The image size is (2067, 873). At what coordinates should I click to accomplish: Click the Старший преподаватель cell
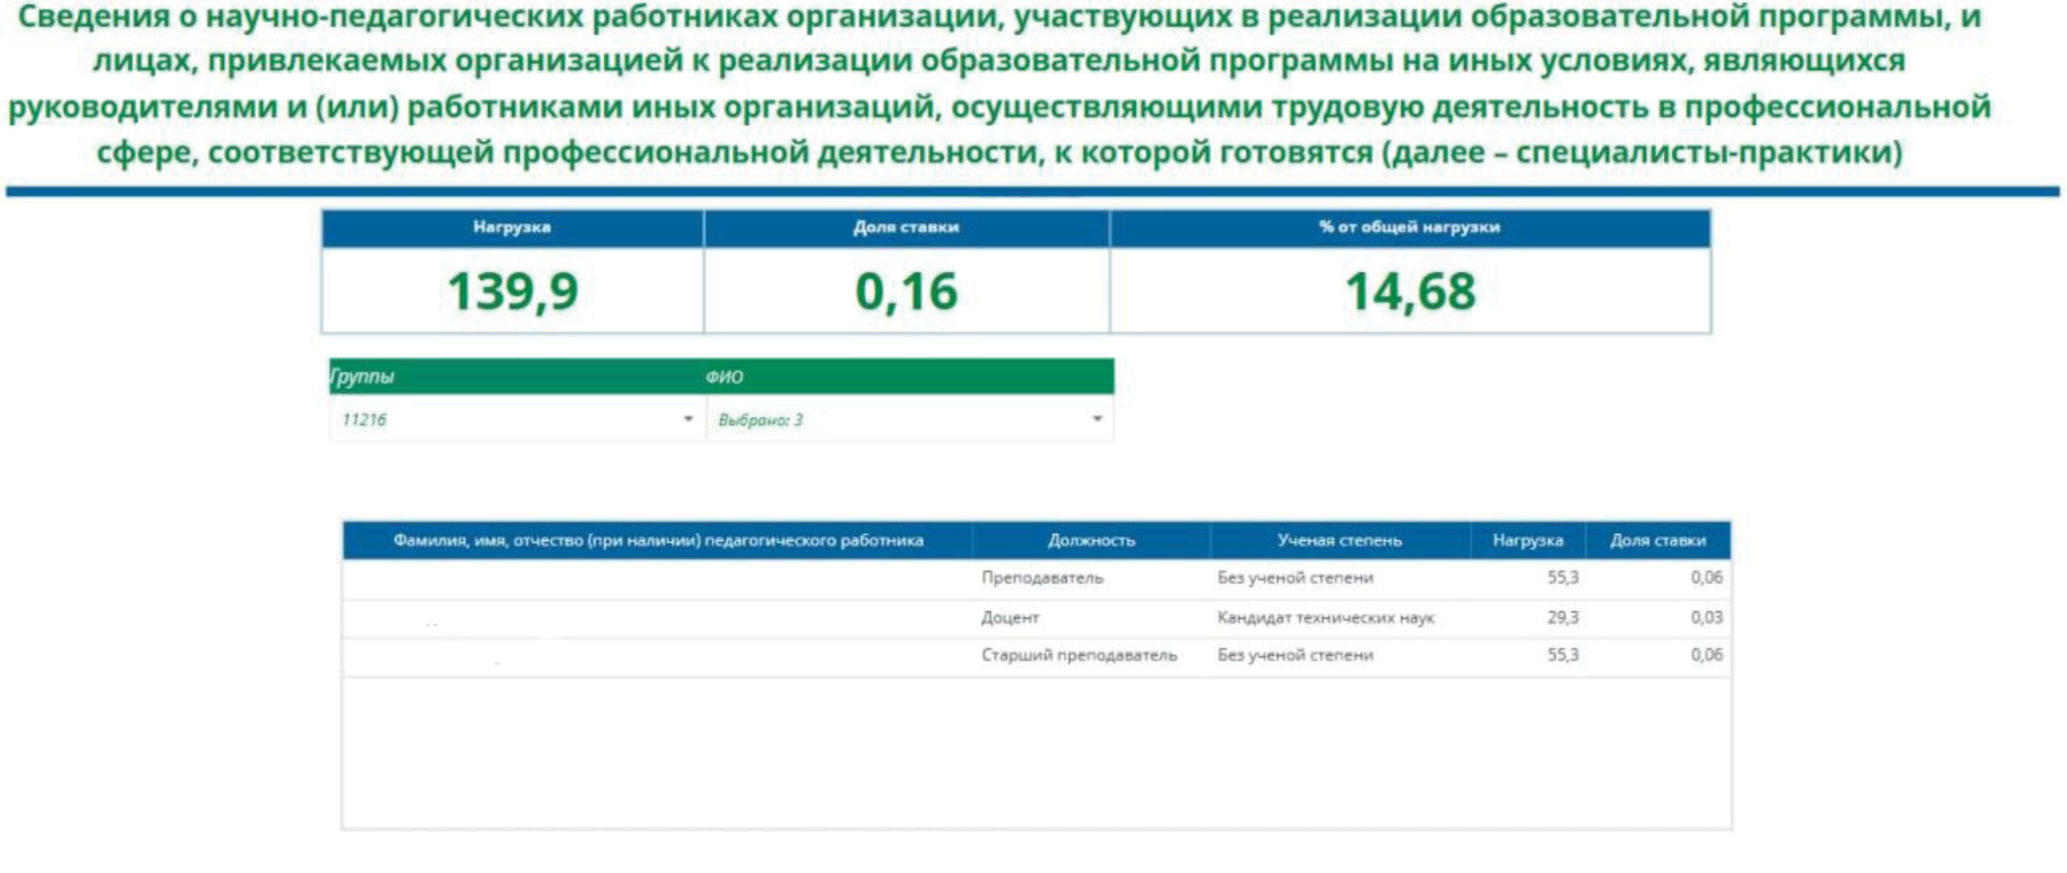click(x=1079, y=655)
